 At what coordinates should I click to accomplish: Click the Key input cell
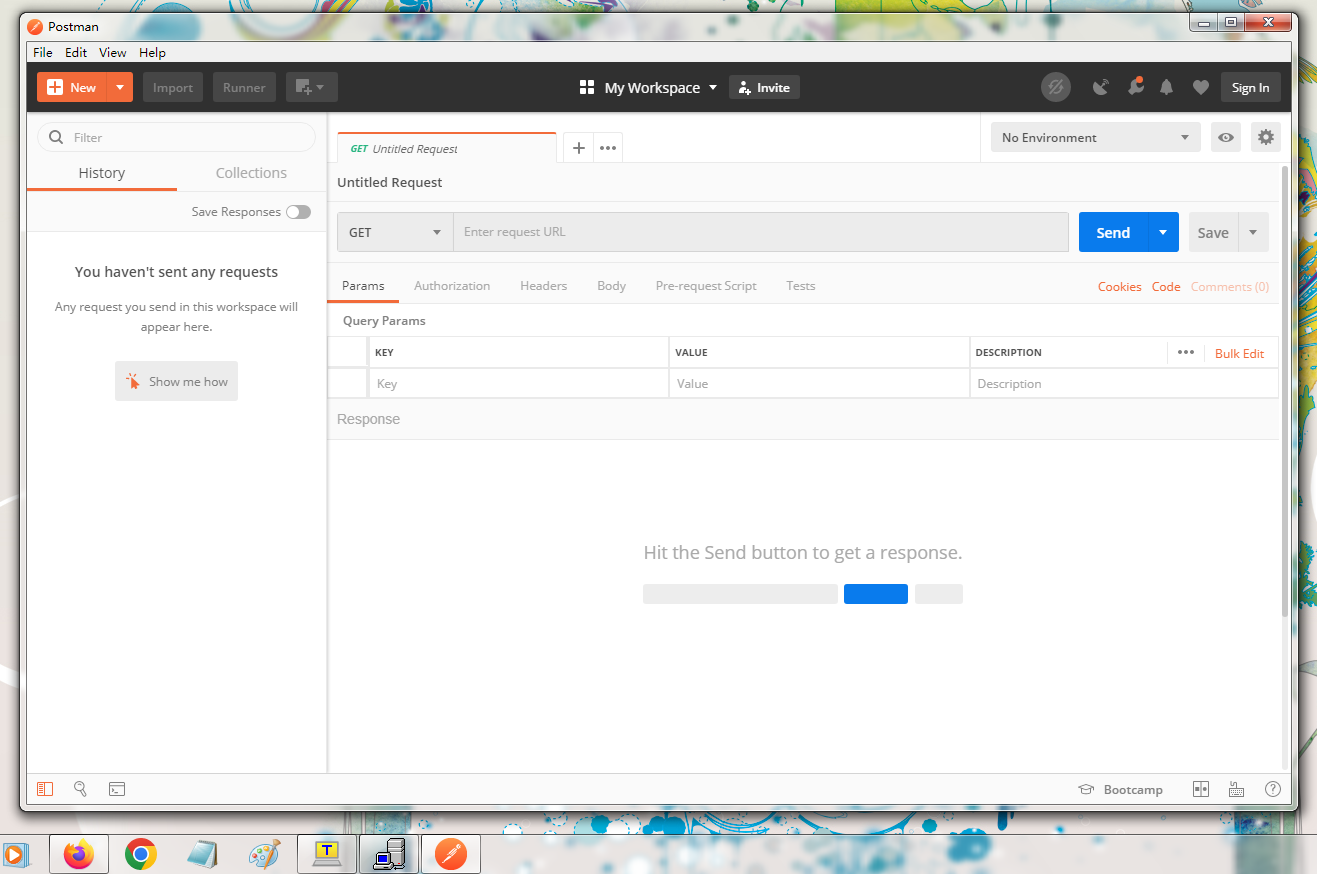click(518, 384)
